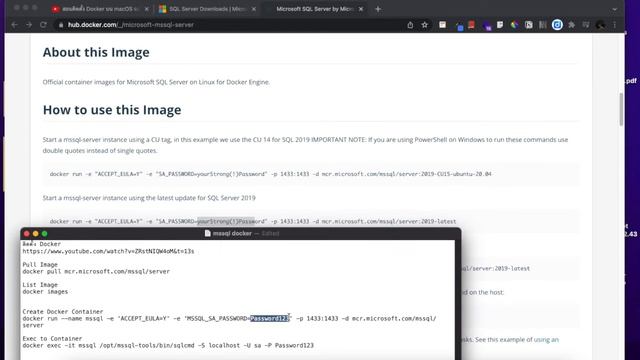Open the Notion extension icon
The image size is (640, 360).
pyautogui.click(x=529, y=25)
